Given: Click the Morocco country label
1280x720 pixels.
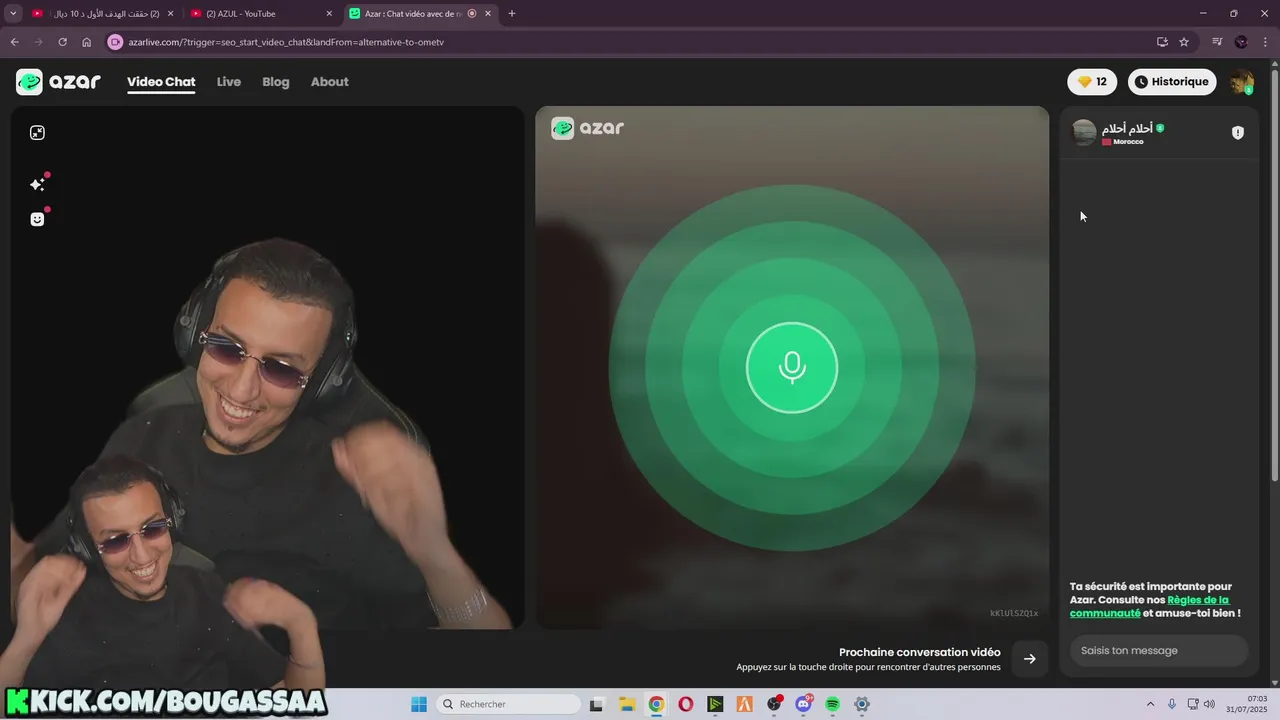Looking at the screenshot, I should pyautogui.click(x=1128, y=142).
